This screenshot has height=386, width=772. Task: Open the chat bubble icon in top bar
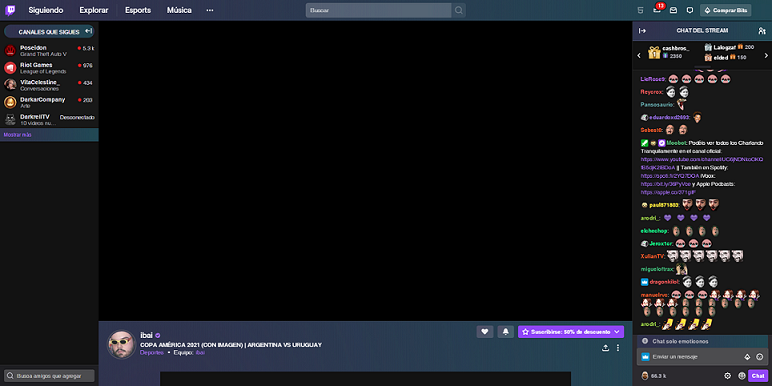point(690,10)
